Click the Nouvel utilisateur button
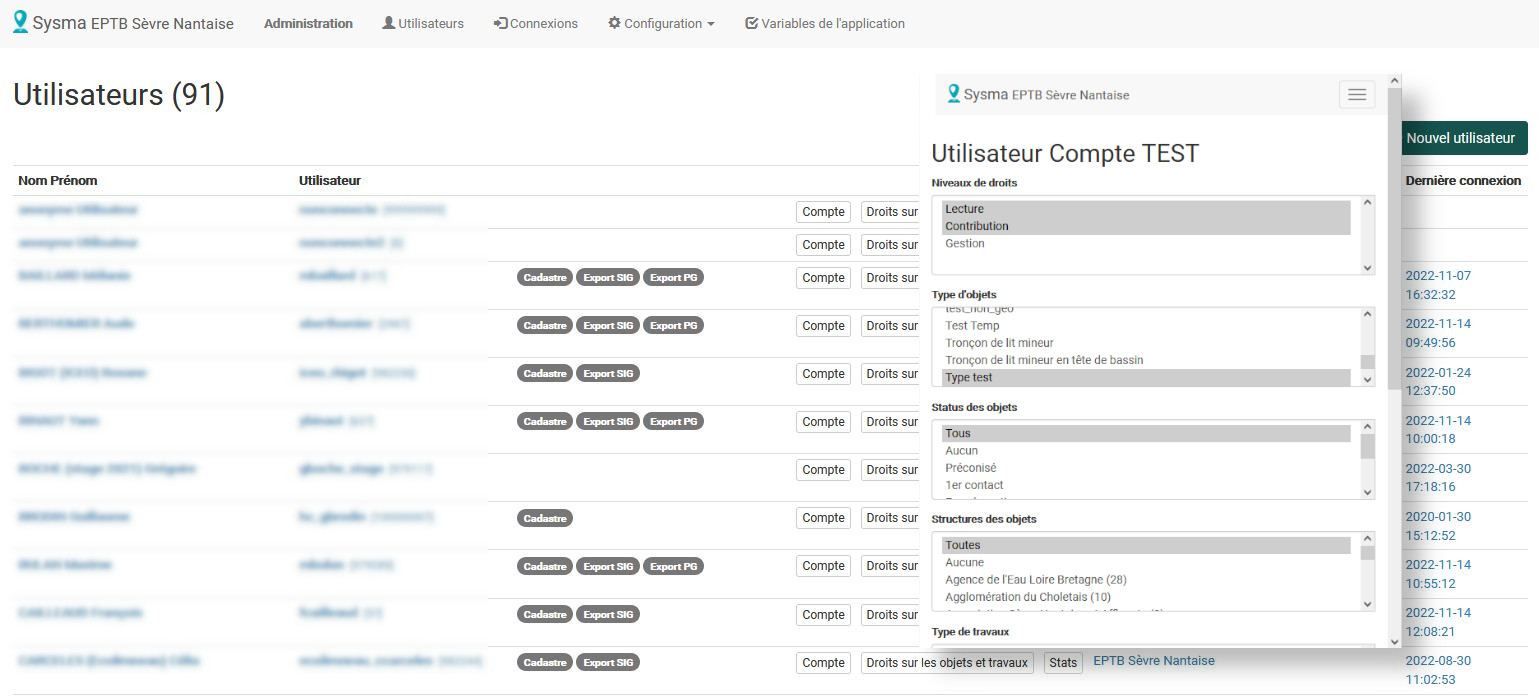Image resolution: width=1539 pixels, height=697 pixels. pos(1459,138)
